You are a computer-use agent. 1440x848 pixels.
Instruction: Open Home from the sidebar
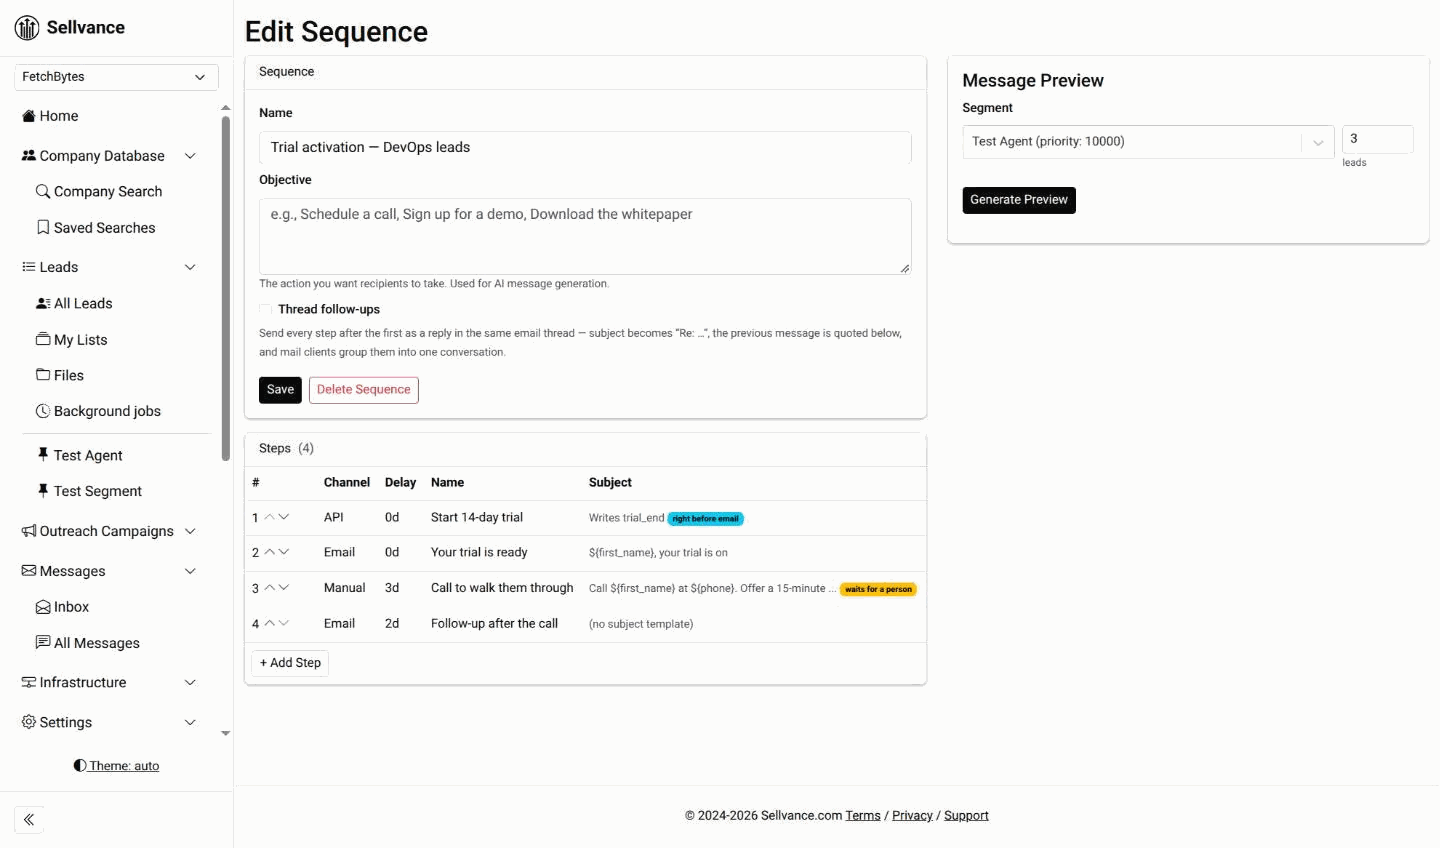(x=50, y=116)
